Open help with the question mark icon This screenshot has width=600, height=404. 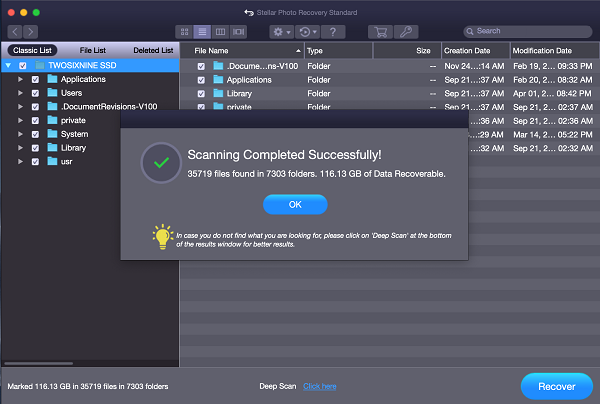point(333,32)
